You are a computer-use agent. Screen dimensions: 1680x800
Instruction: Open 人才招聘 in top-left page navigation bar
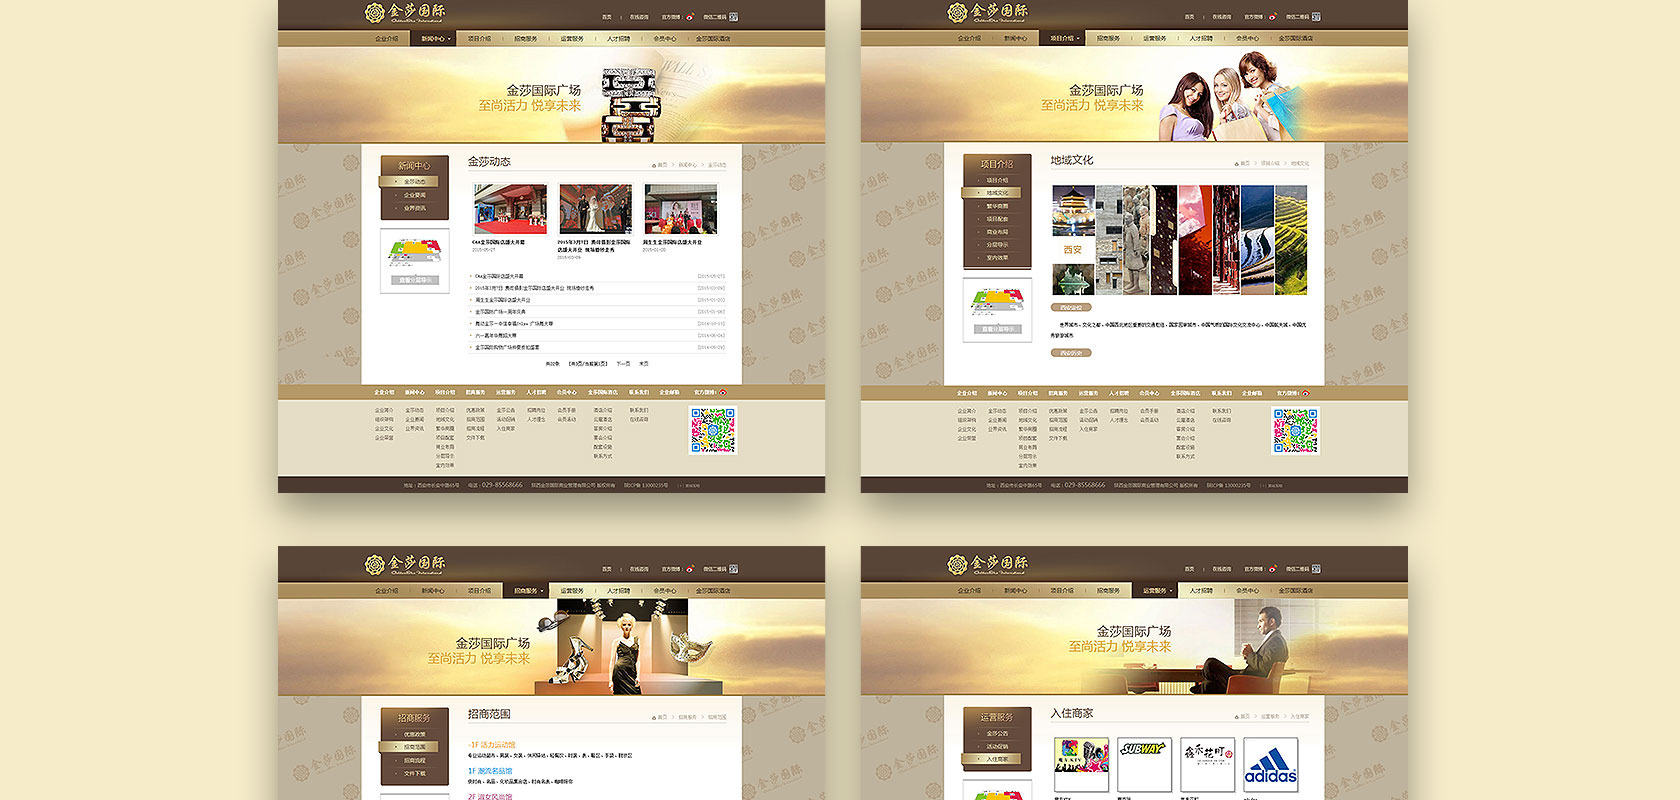[x=618, y=38]
